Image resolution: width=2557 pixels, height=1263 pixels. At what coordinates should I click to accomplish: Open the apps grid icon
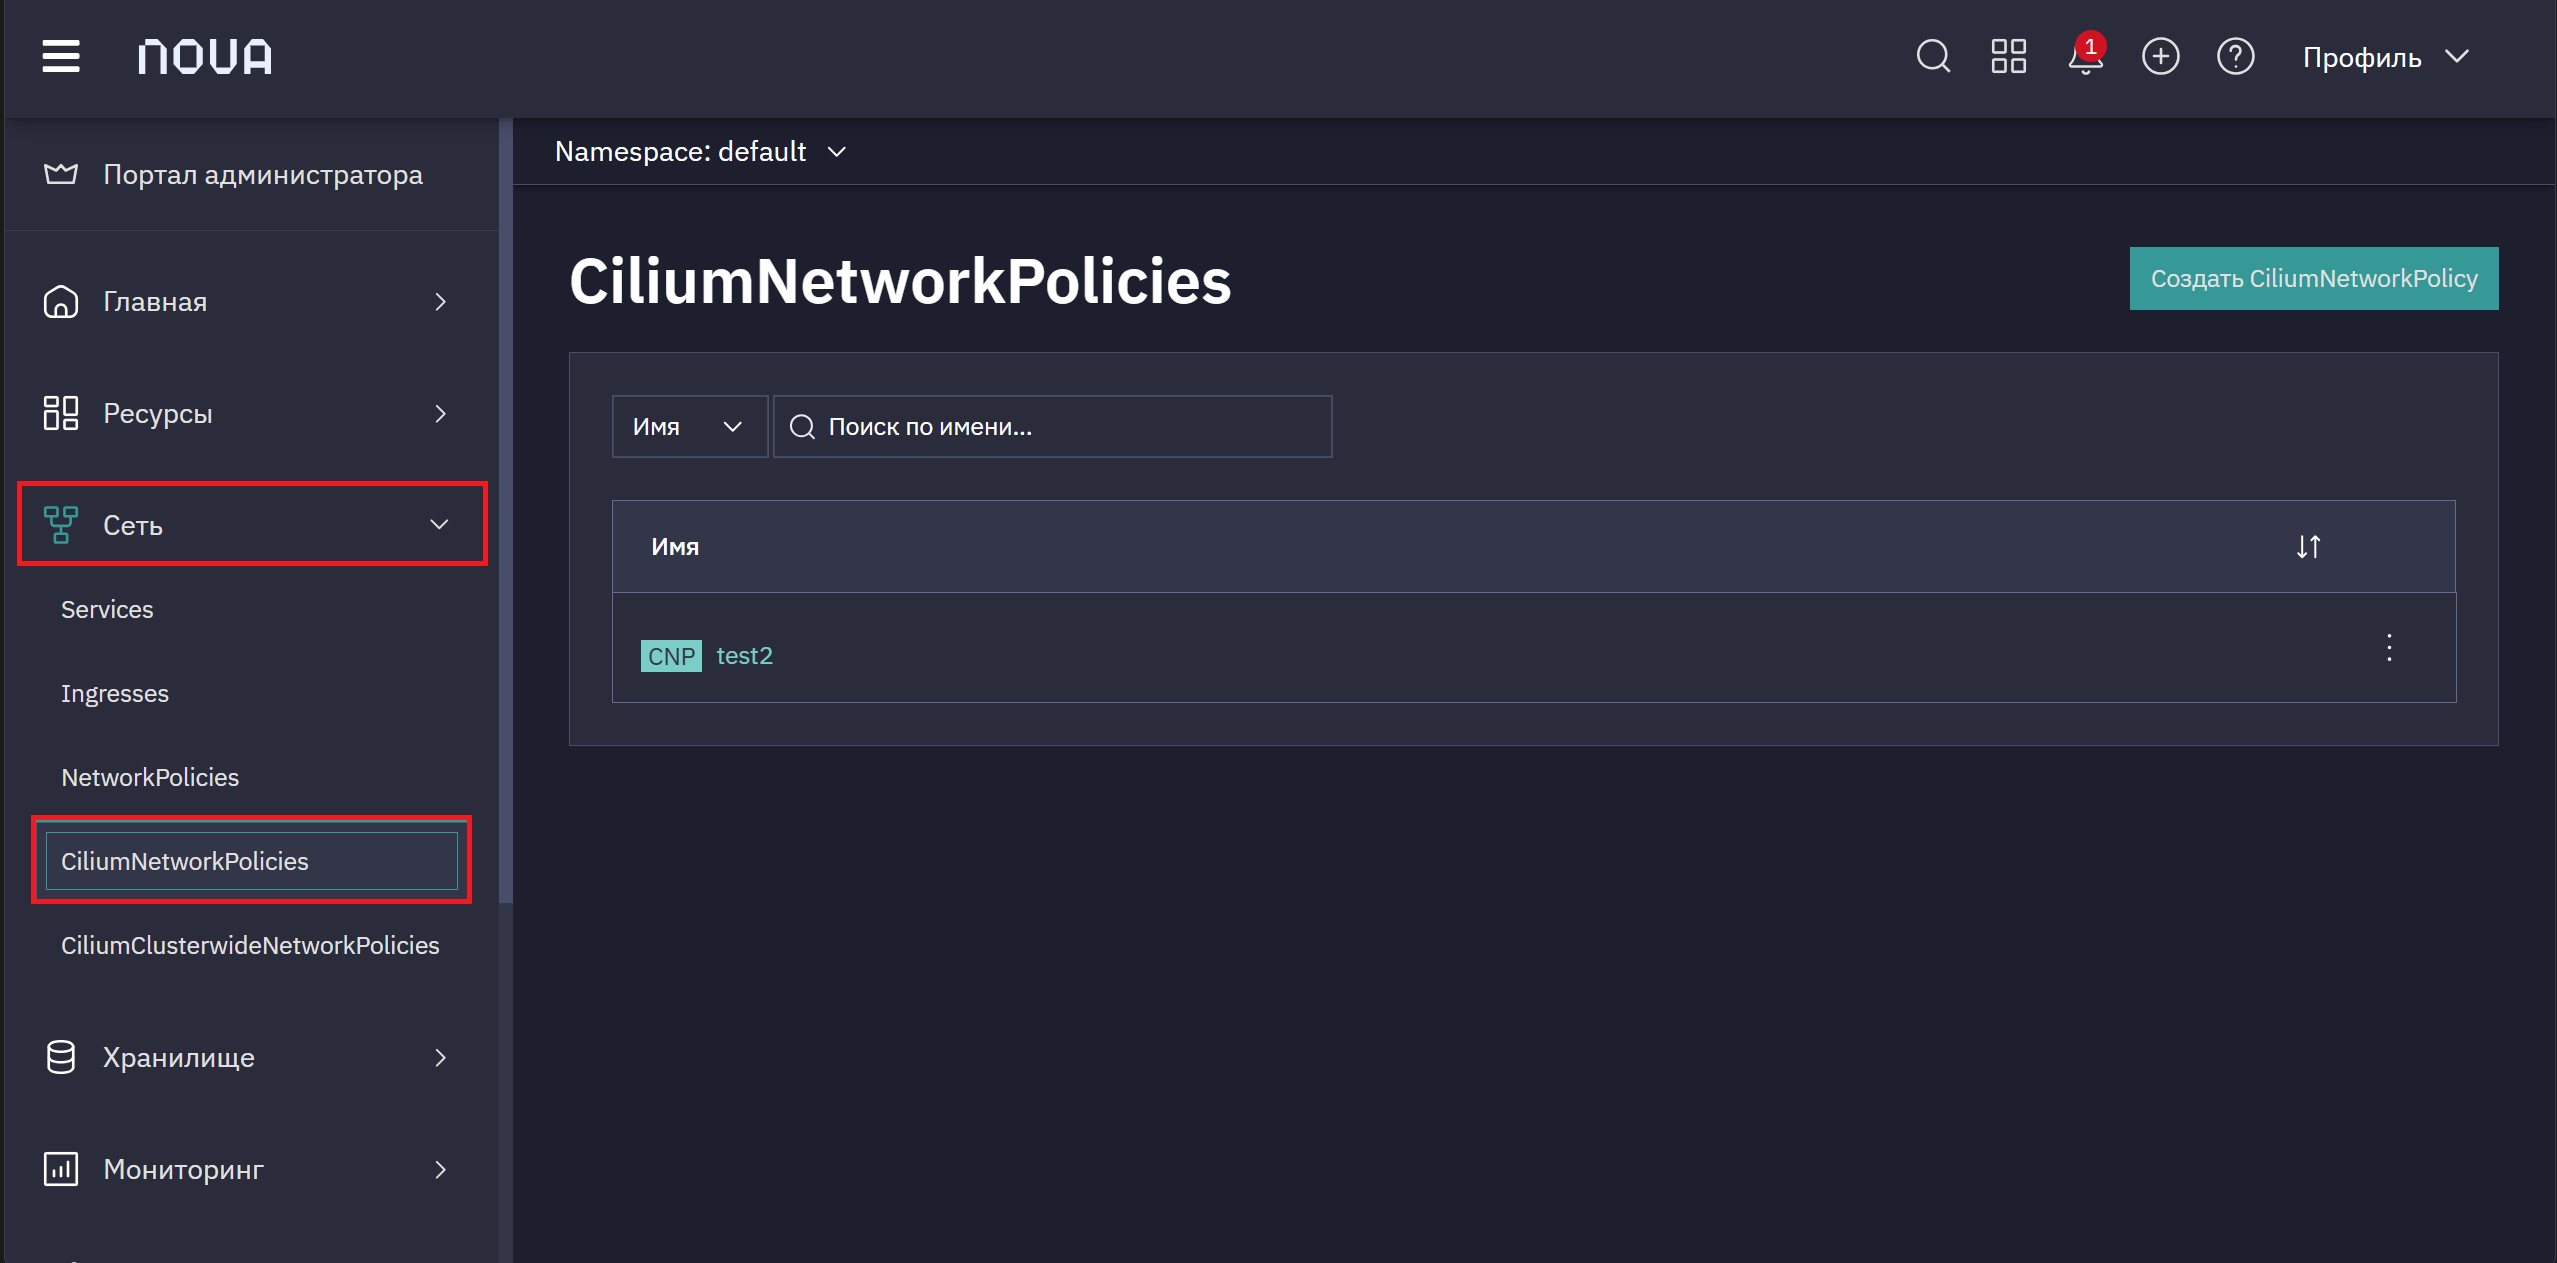click(x=2008, y=56)
